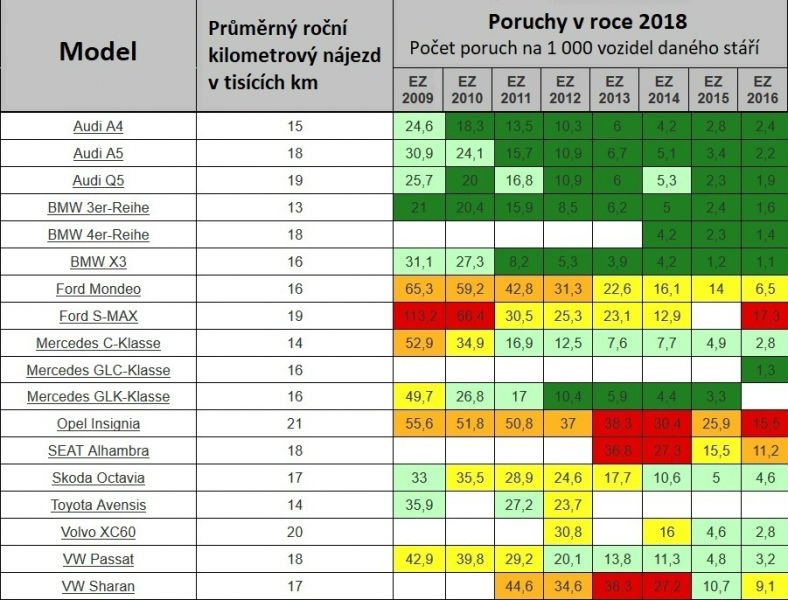788x600 pixels.
Task: Open the Ford Mondeo link
Action: coord(98,289)
